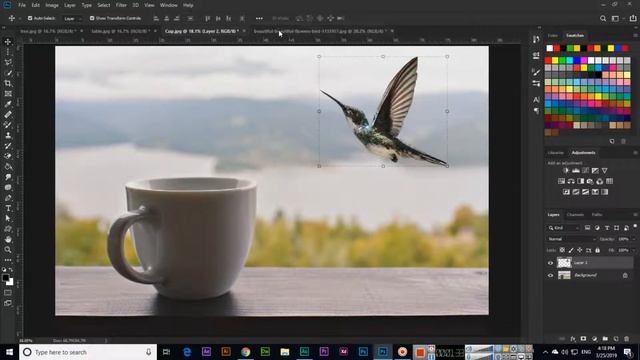
Task: Switch to the Color panel tab
Action: [553, 36]
